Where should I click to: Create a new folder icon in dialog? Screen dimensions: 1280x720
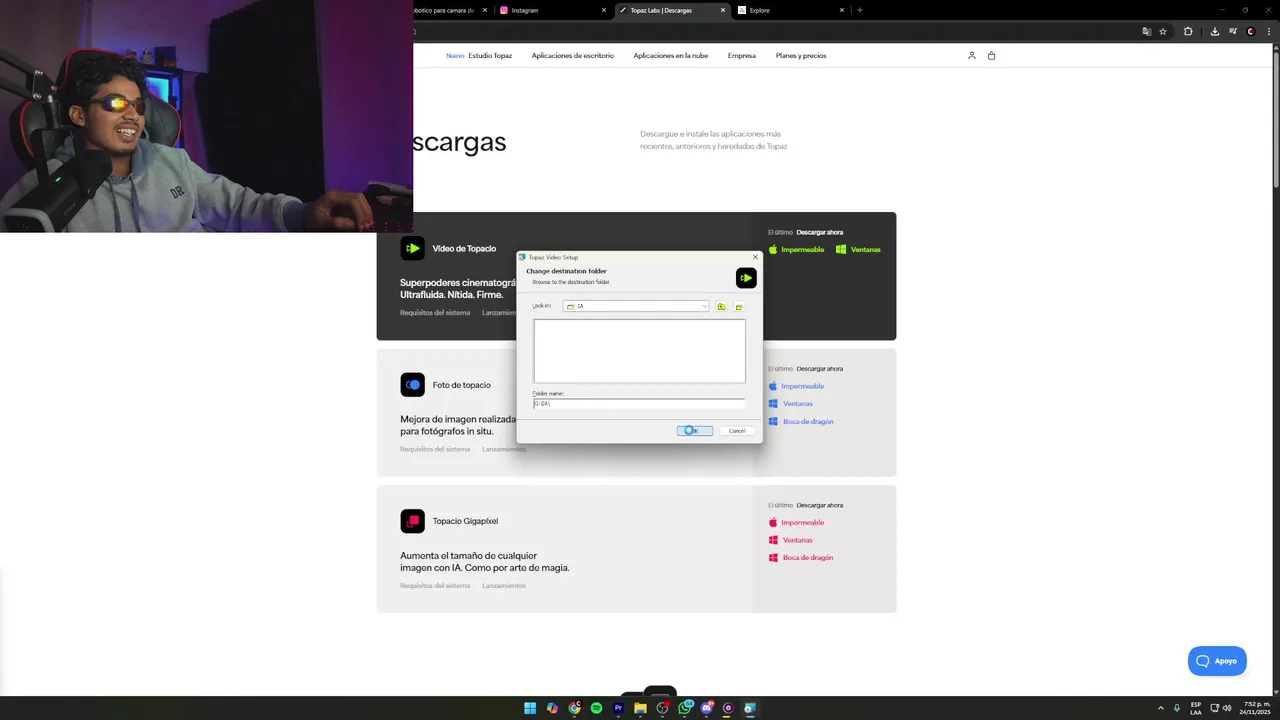[x=739, y=306]
